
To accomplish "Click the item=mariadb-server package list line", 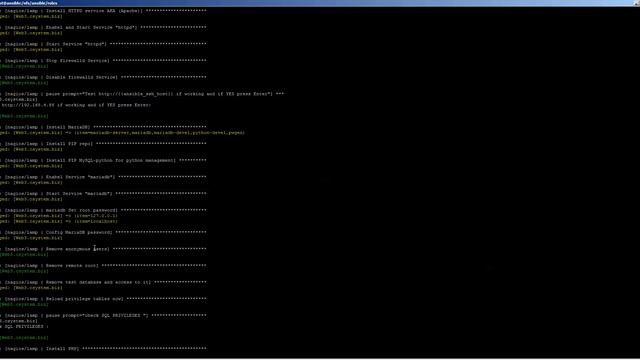I will [122, 133].
